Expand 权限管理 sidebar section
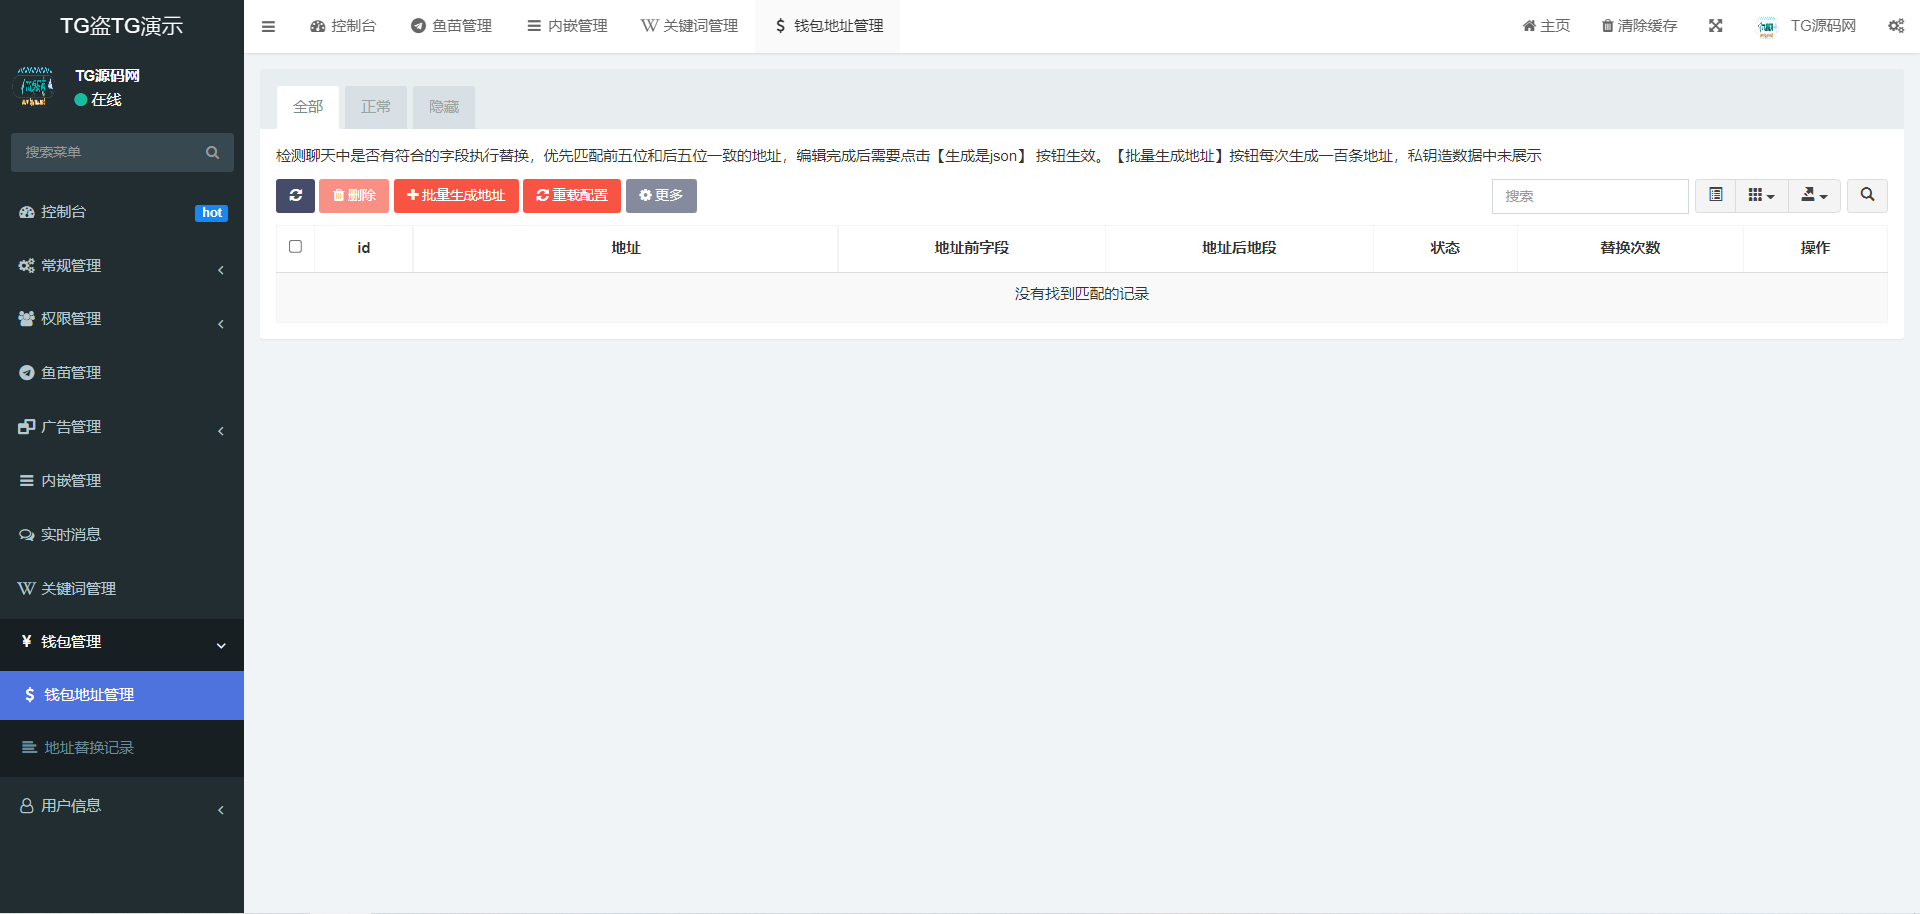This screenshot has width=1920, height=914. point(121,319)
